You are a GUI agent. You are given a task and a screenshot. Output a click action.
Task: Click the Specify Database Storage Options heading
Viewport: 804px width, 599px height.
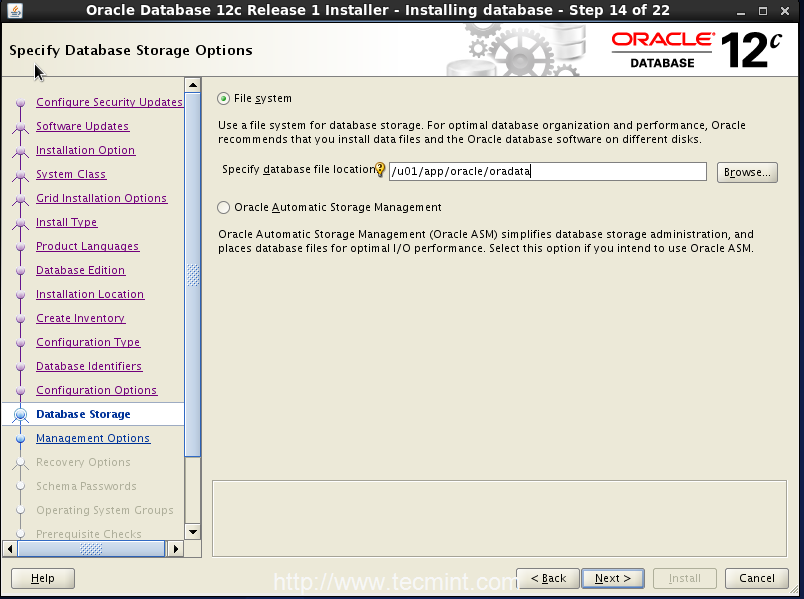(x=131, y=50)
